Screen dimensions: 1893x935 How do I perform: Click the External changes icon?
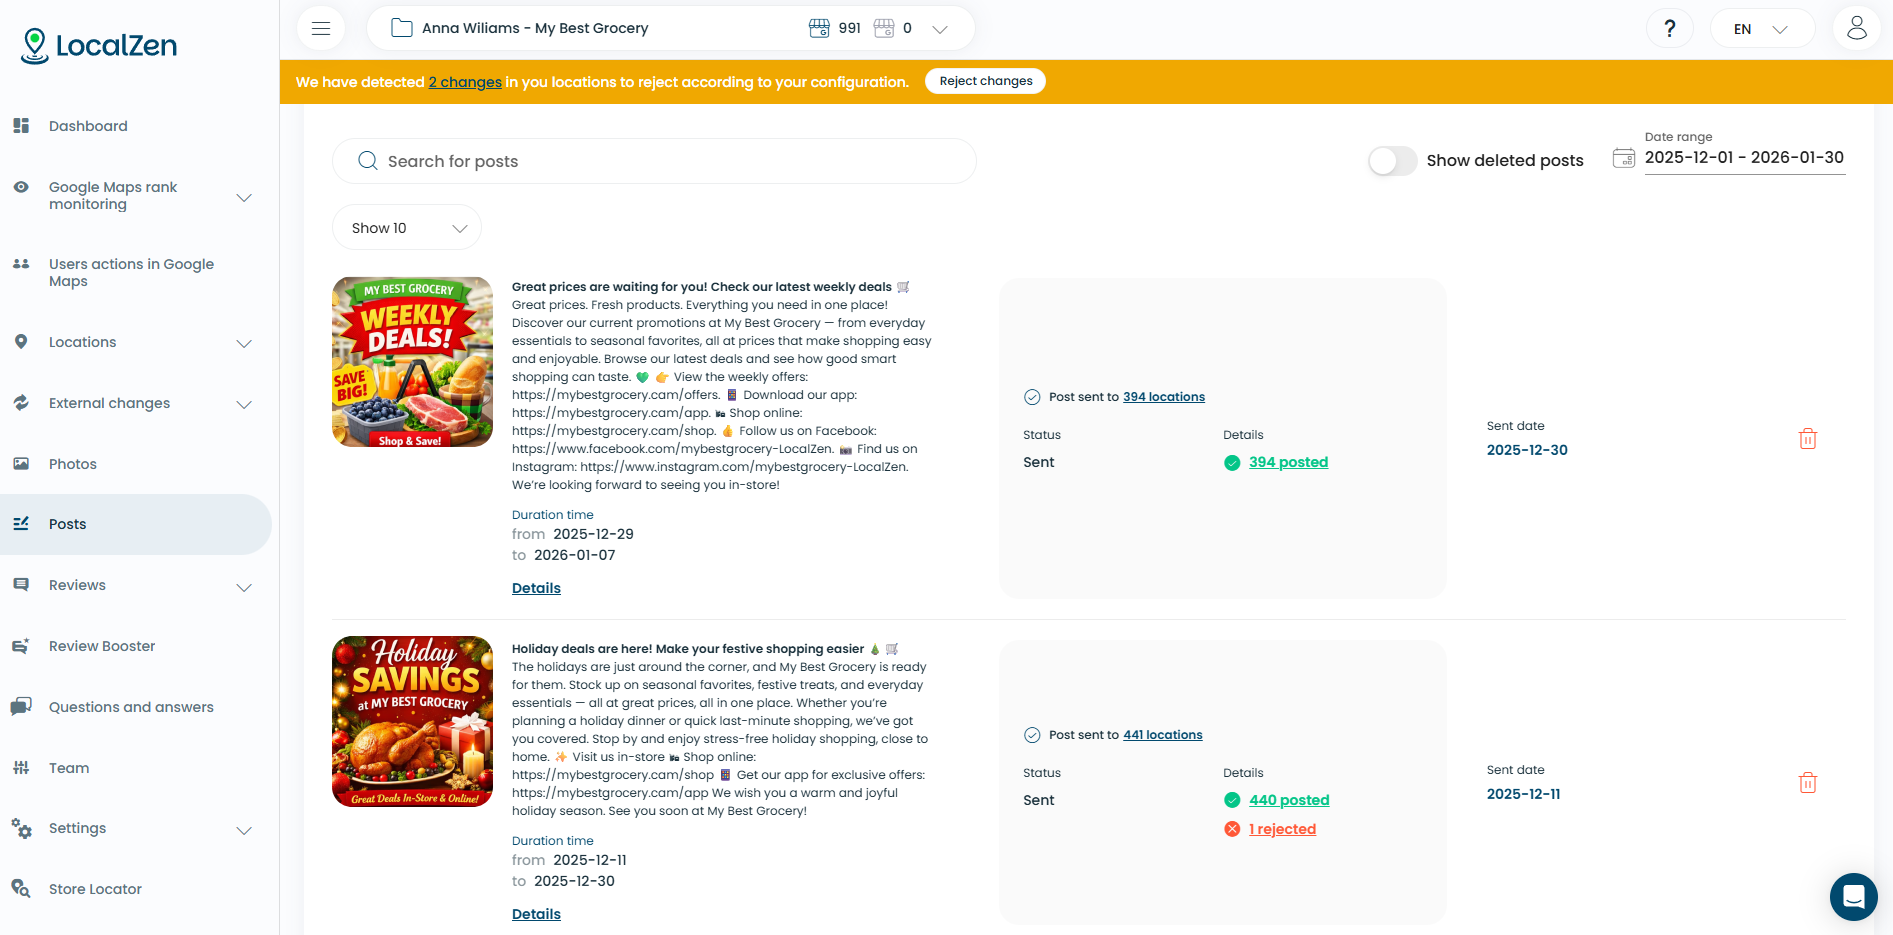[x=21, y=403]
